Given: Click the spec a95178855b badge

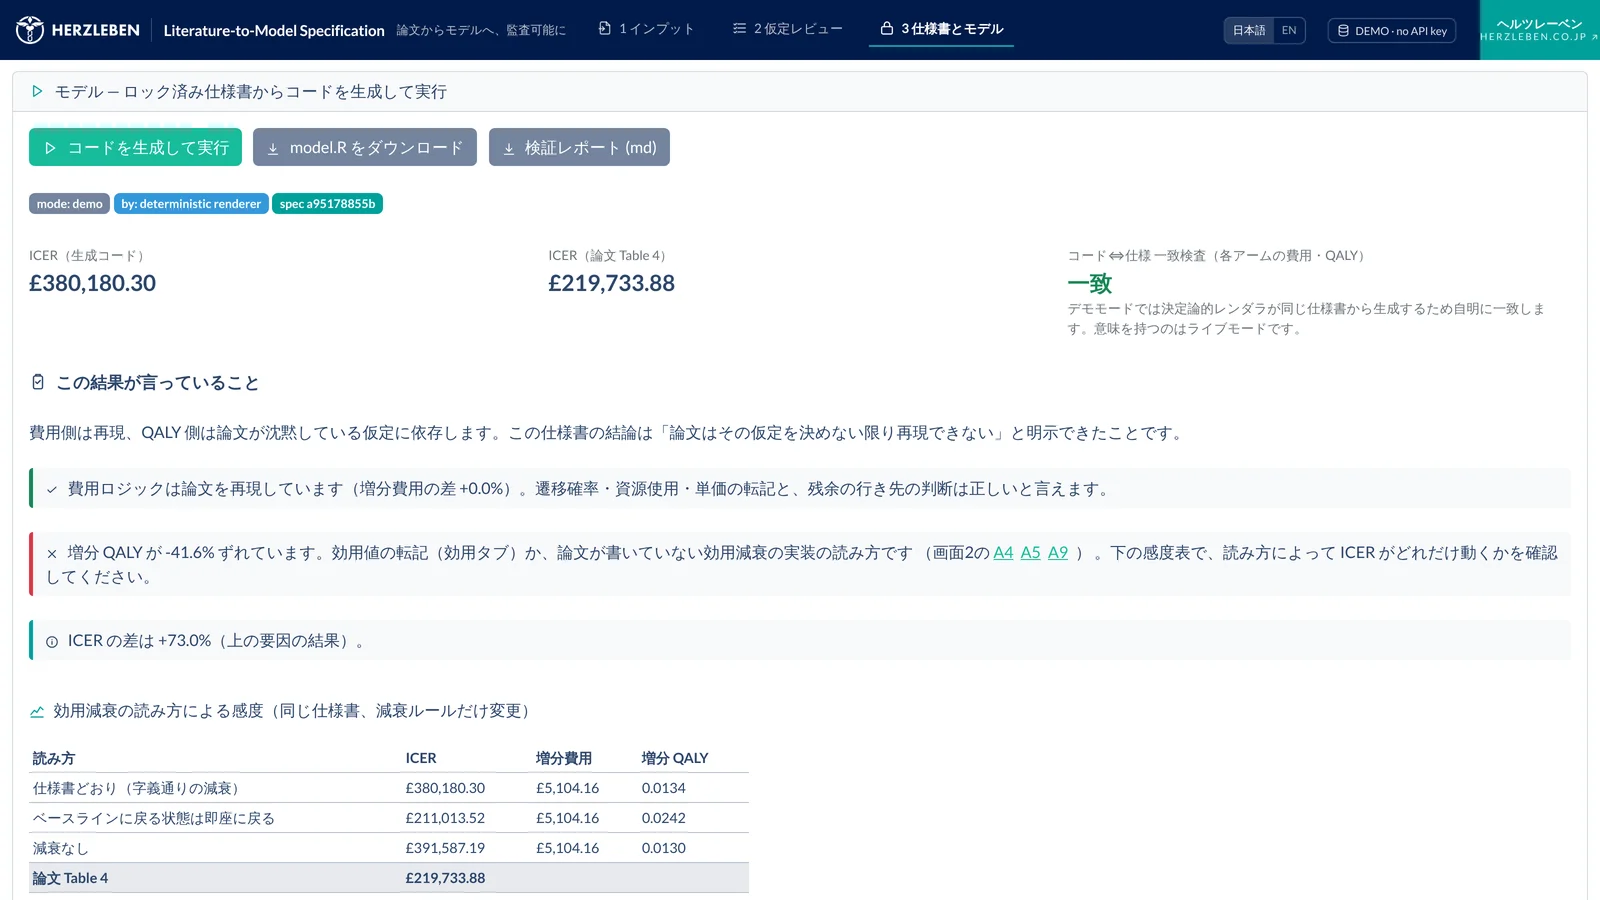Looking at the screenshot, I should click(x=327, y=204).
